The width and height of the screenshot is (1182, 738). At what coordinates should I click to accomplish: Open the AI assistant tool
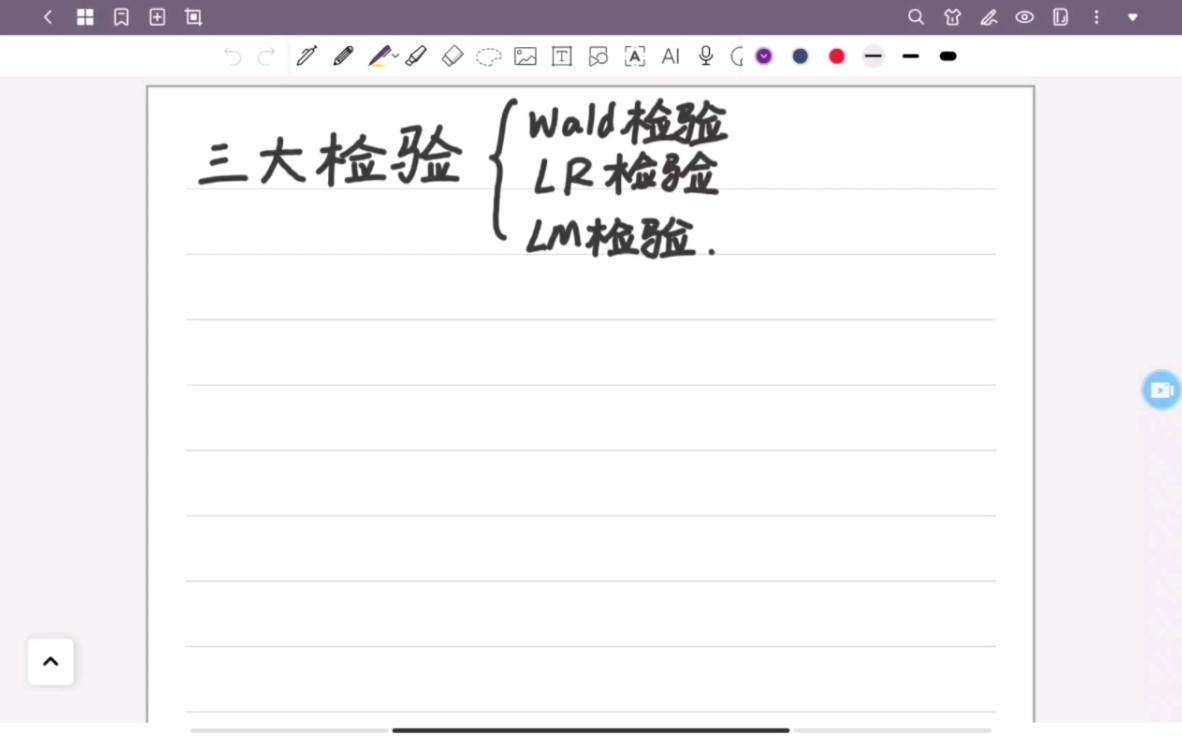coord(670,56)
